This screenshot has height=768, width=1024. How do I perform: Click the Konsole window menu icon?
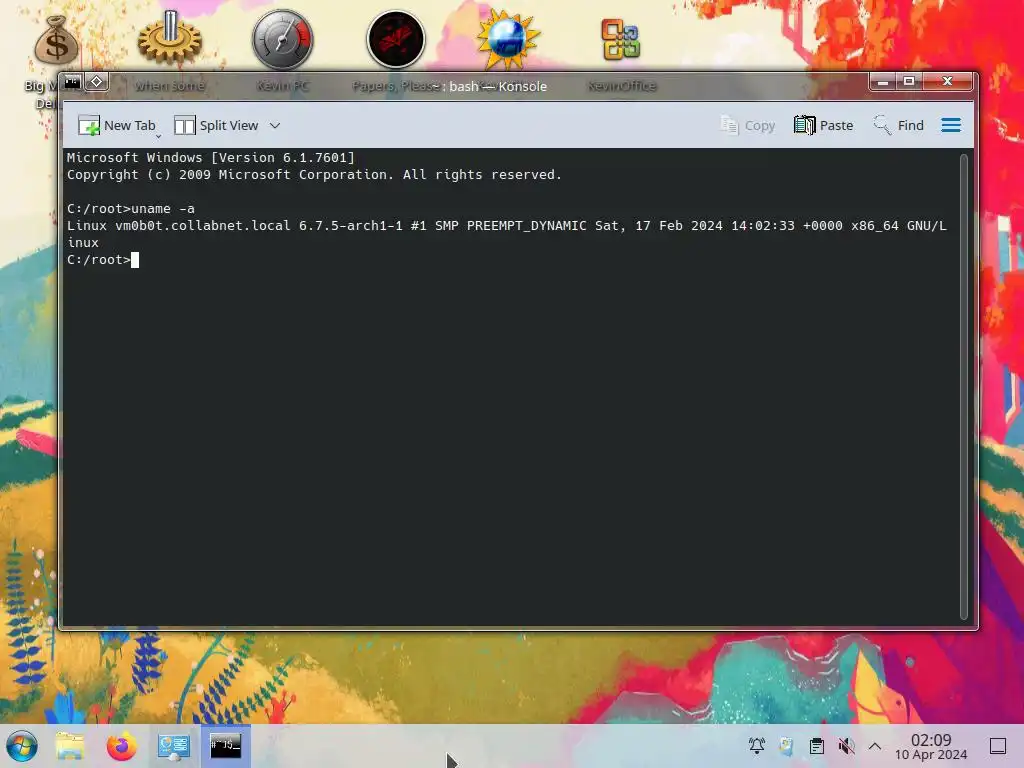tap(72, 82)
